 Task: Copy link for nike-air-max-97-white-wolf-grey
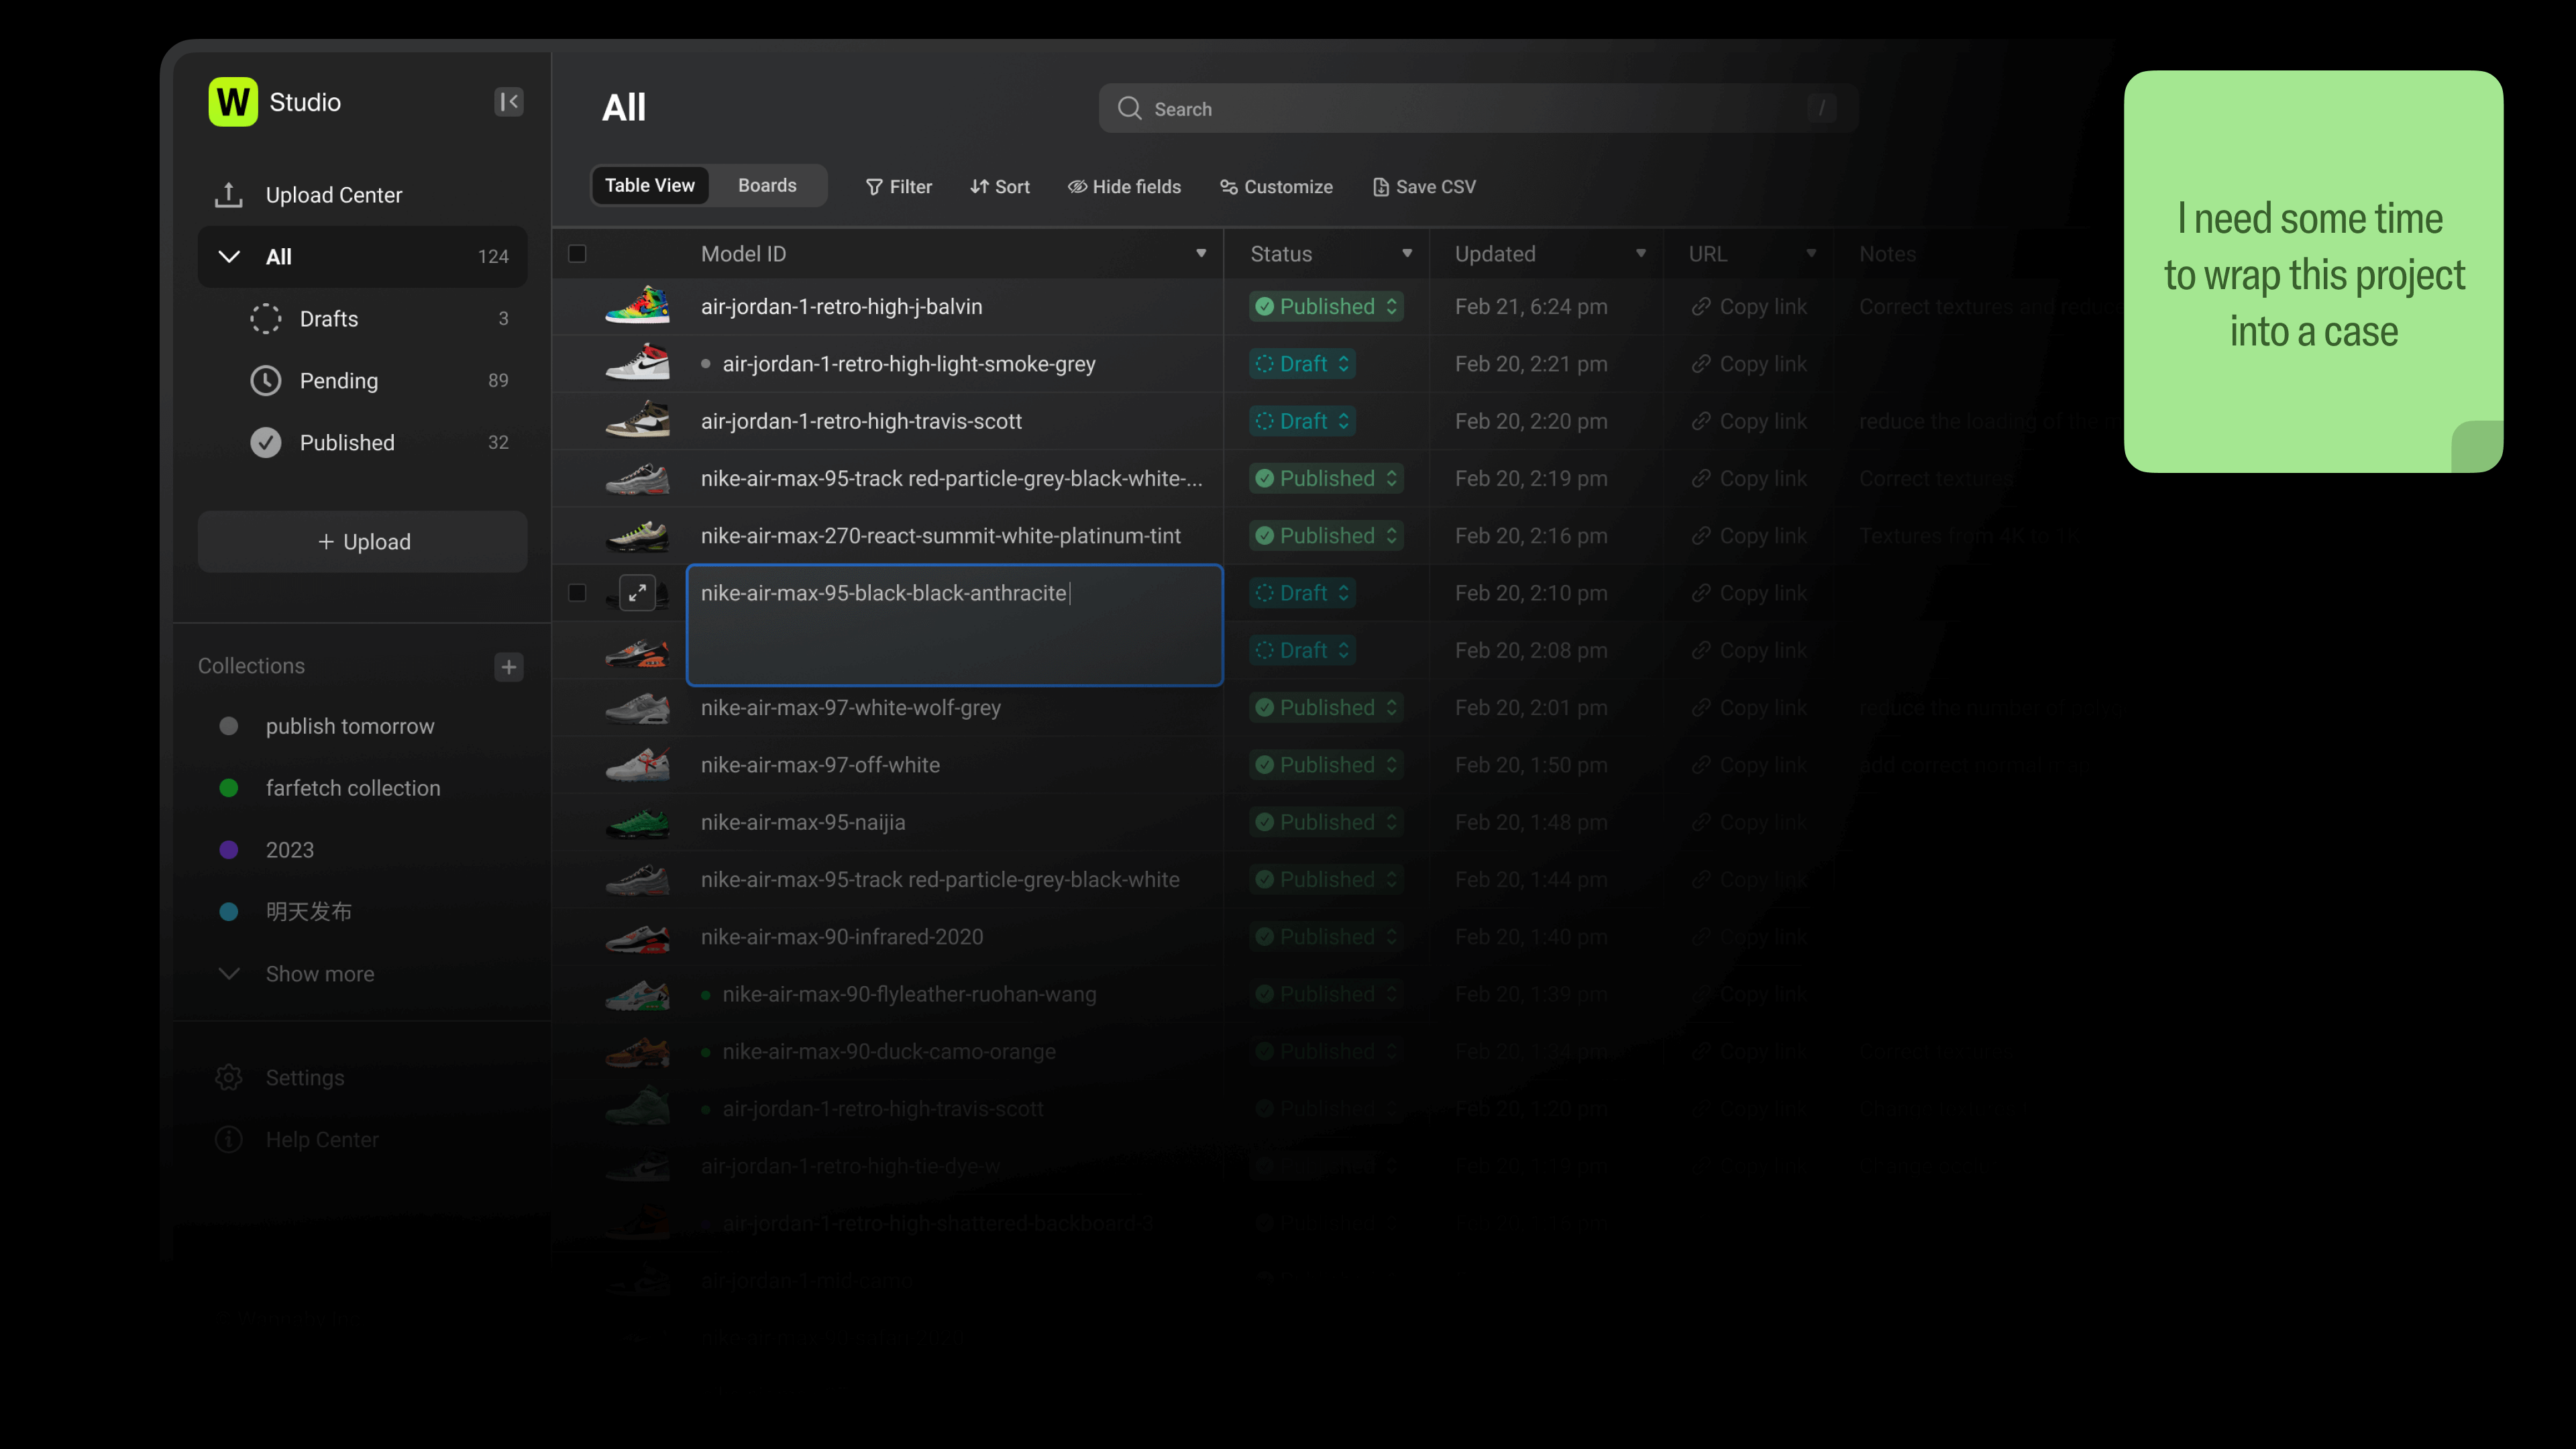(1749, 708)
